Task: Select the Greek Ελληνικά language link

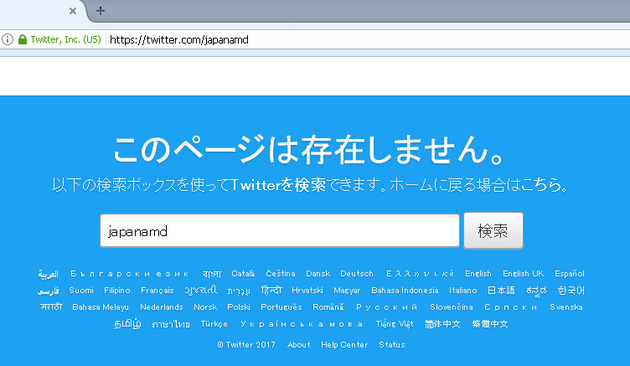Action: click(x=420, y=274)
